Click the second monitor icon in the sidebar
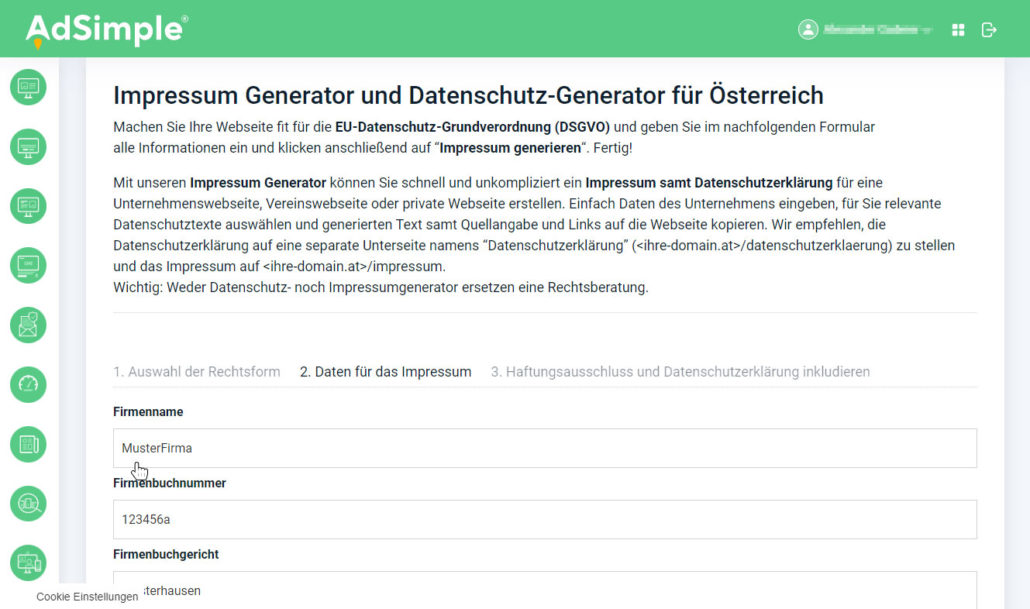The image size is (1030, 609). coord(27,146)
